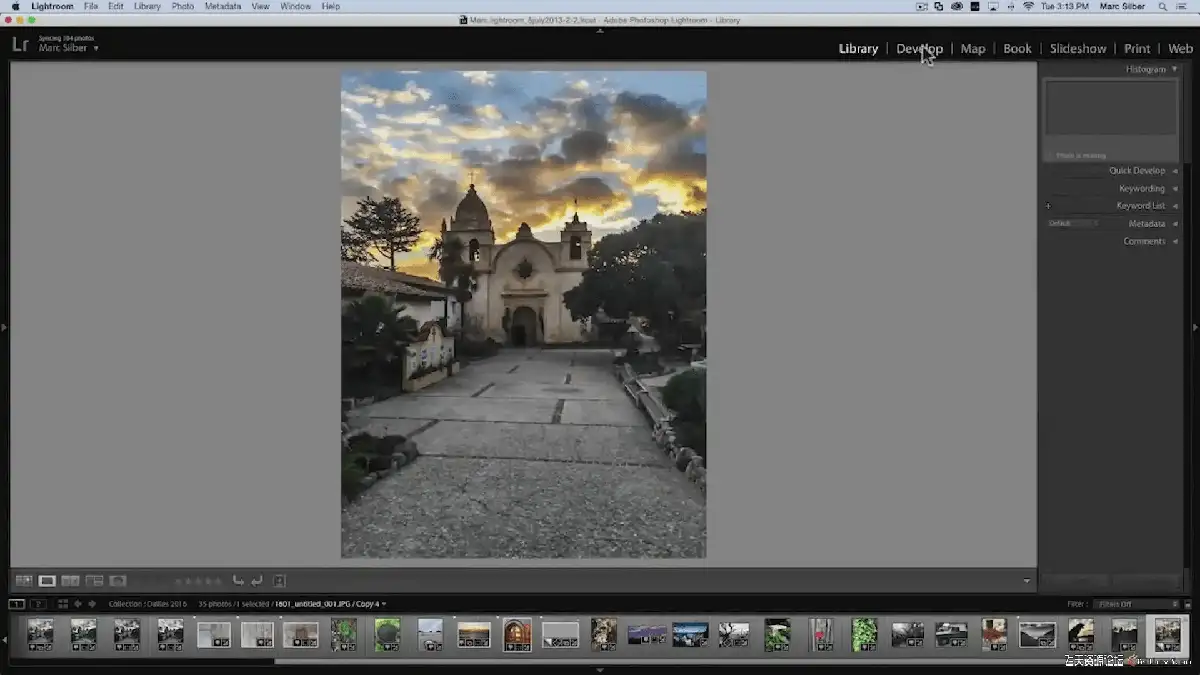Expand the Keyword List panel
The width and height of the screenshot is (1200, 675).
[1175, 206]
